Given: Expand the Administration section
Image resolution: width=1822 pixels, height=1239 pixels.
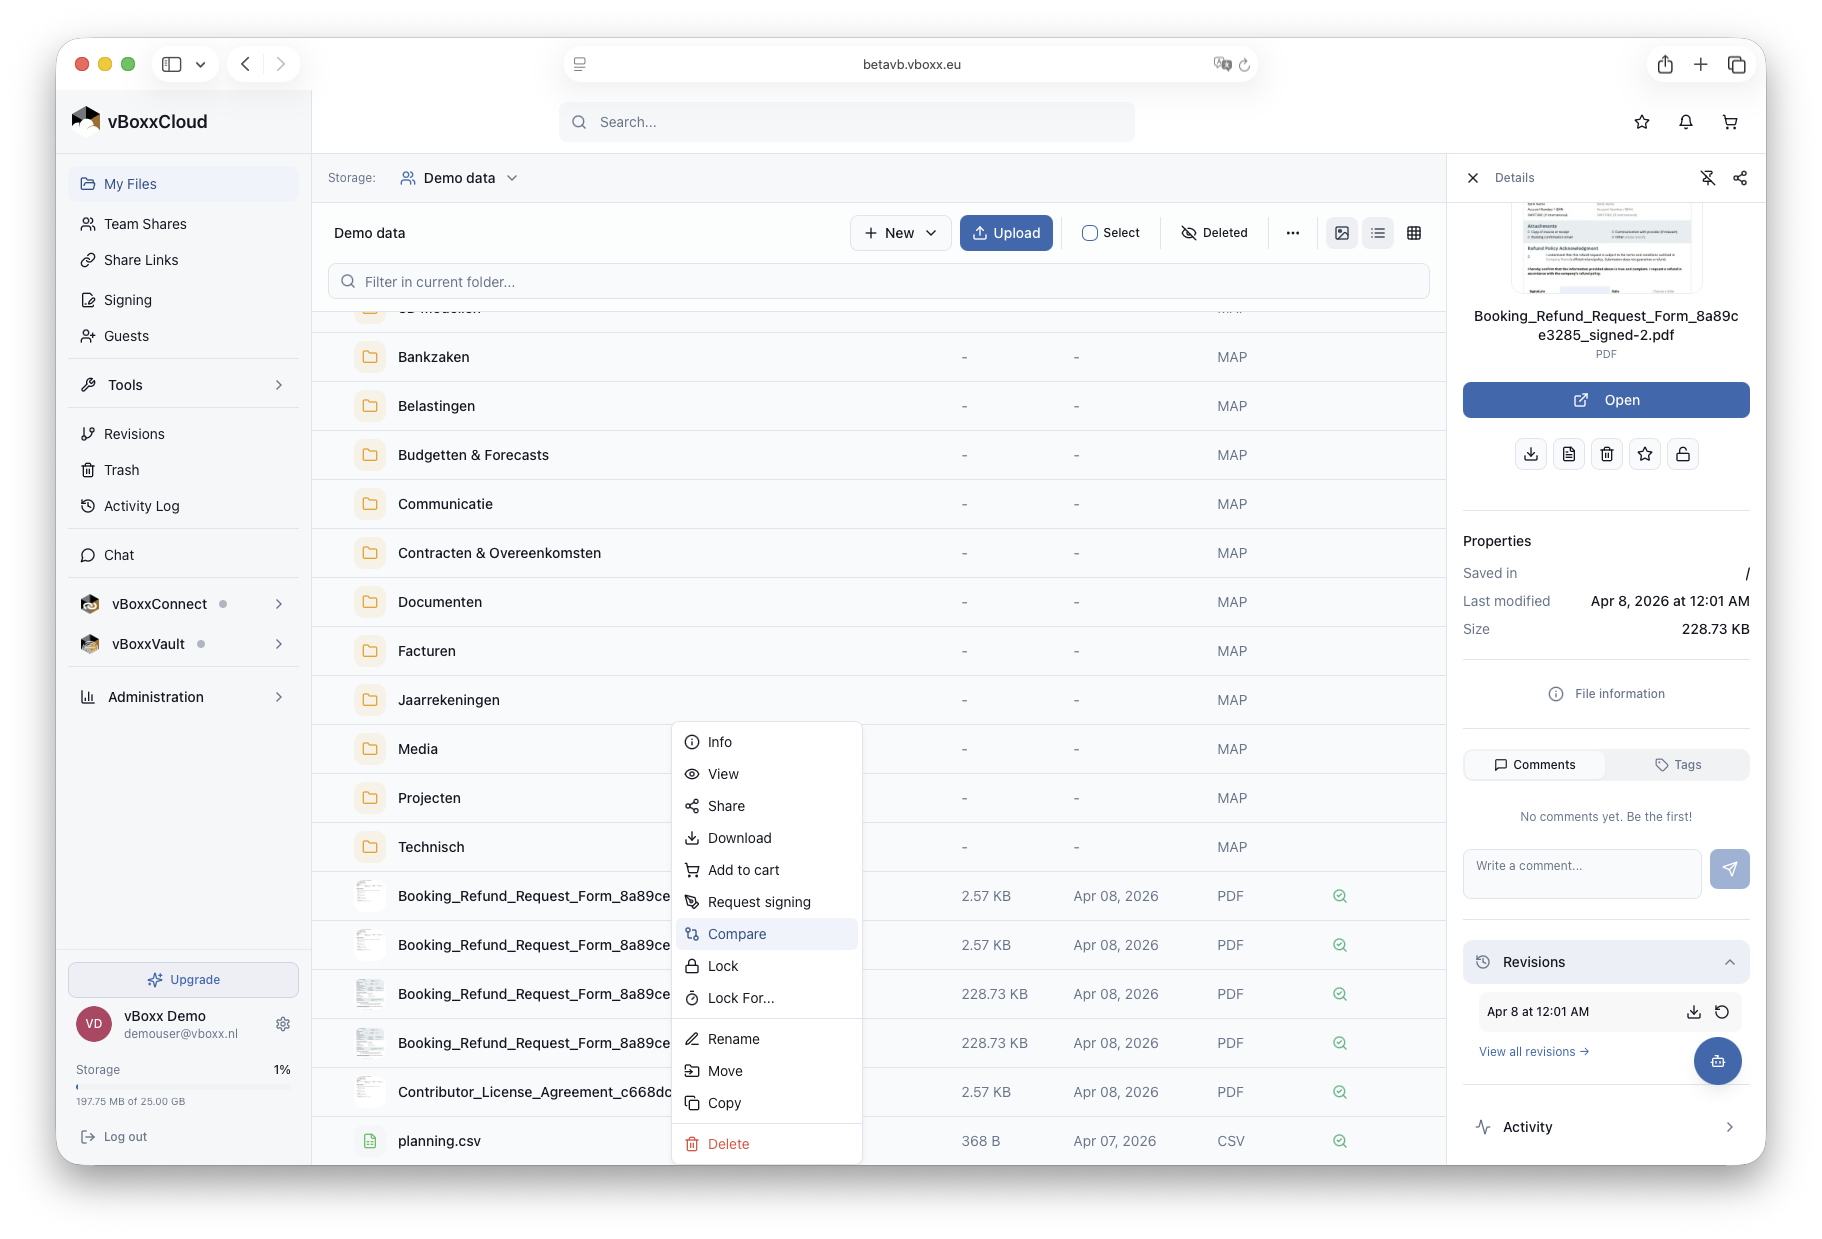Looking at the screenshot, I should [183, 697].
